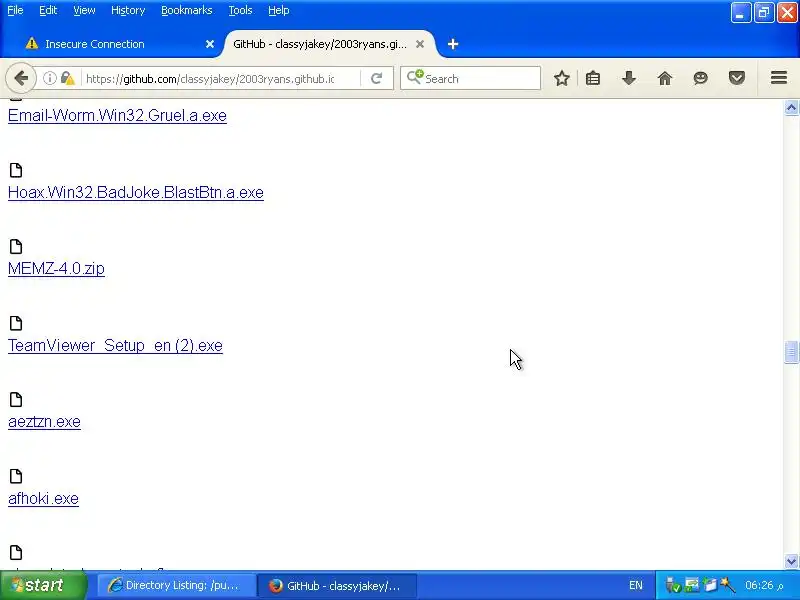Open Hoax.Win32.BadJoke.BlastBtn.a.exe link
Screen dimensions: 800x600
click(136, 193)
